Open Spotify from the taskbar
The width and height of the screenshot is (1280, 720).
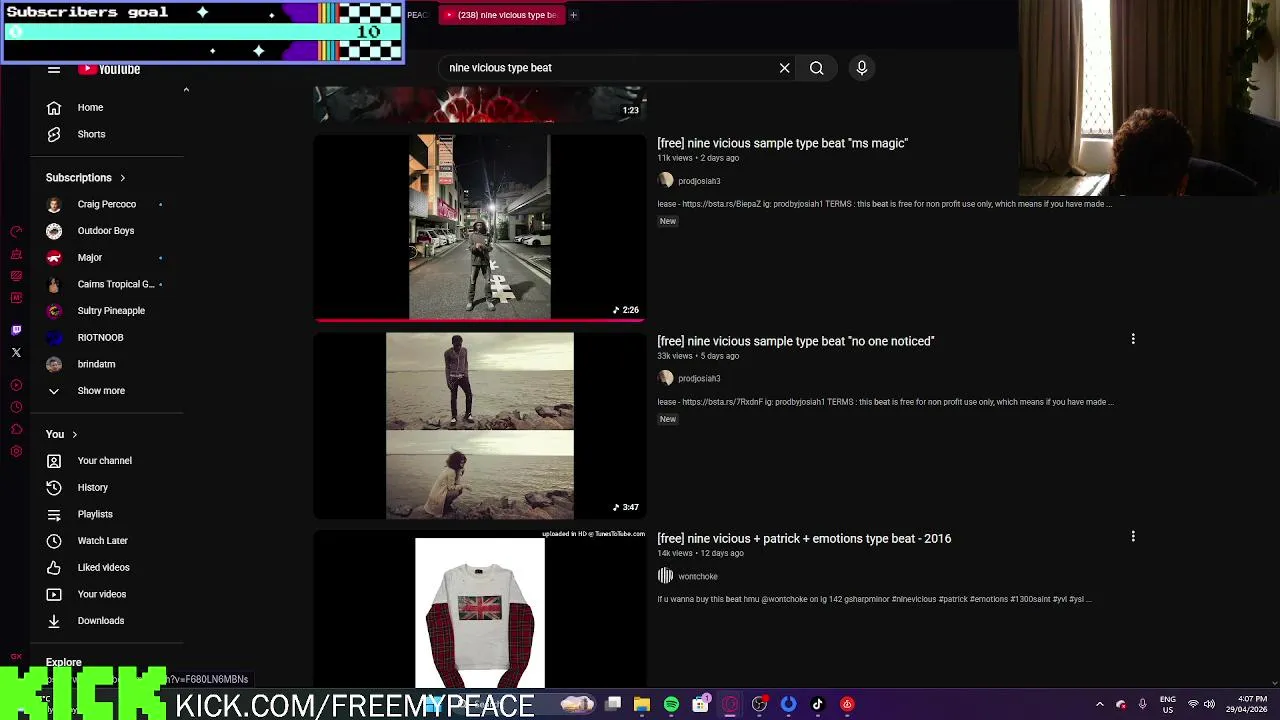coord(671,704)
